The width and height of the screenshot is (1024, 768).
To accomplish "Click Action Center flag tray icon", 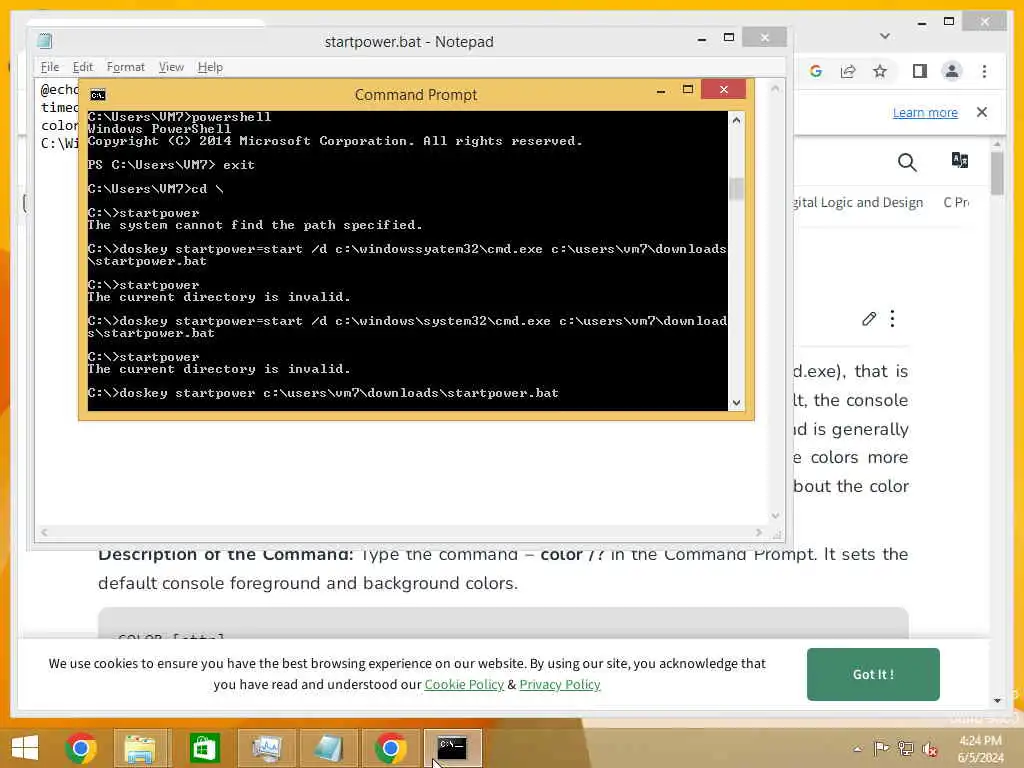I will 881,748.
